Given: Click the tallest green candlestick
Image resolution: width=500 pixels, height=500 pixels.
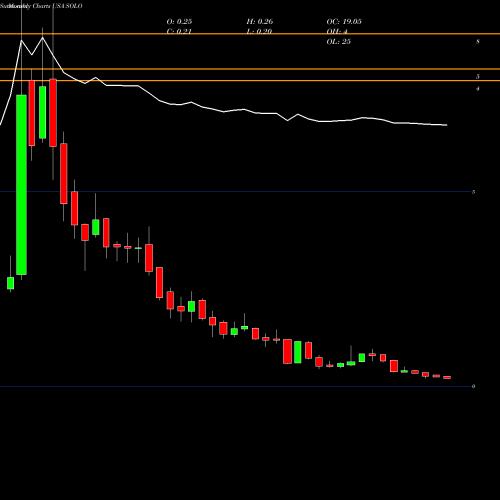Looking at the screenshot, I should pos(21,185).
